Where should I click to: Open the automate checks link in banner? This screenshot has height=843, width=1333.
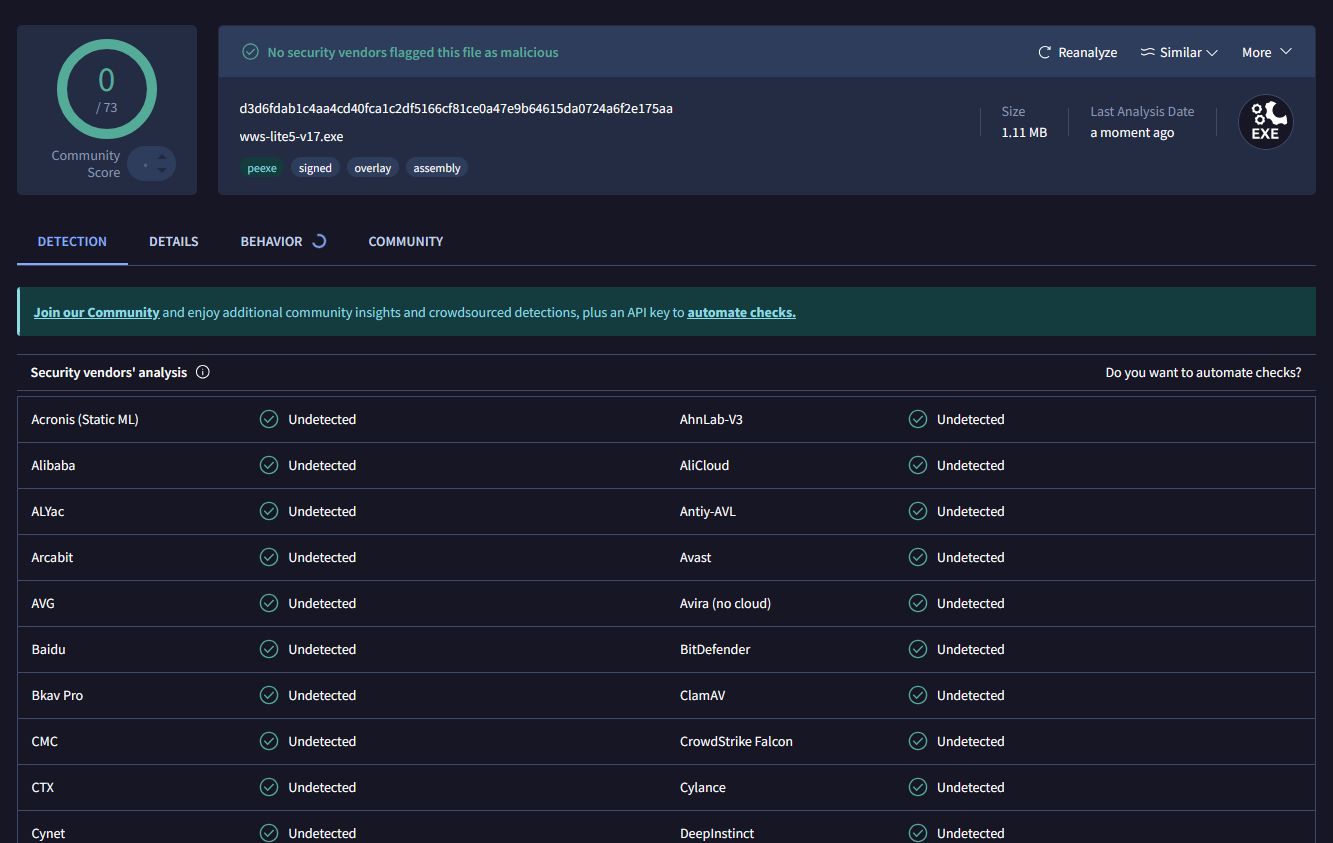click(742, 312)
